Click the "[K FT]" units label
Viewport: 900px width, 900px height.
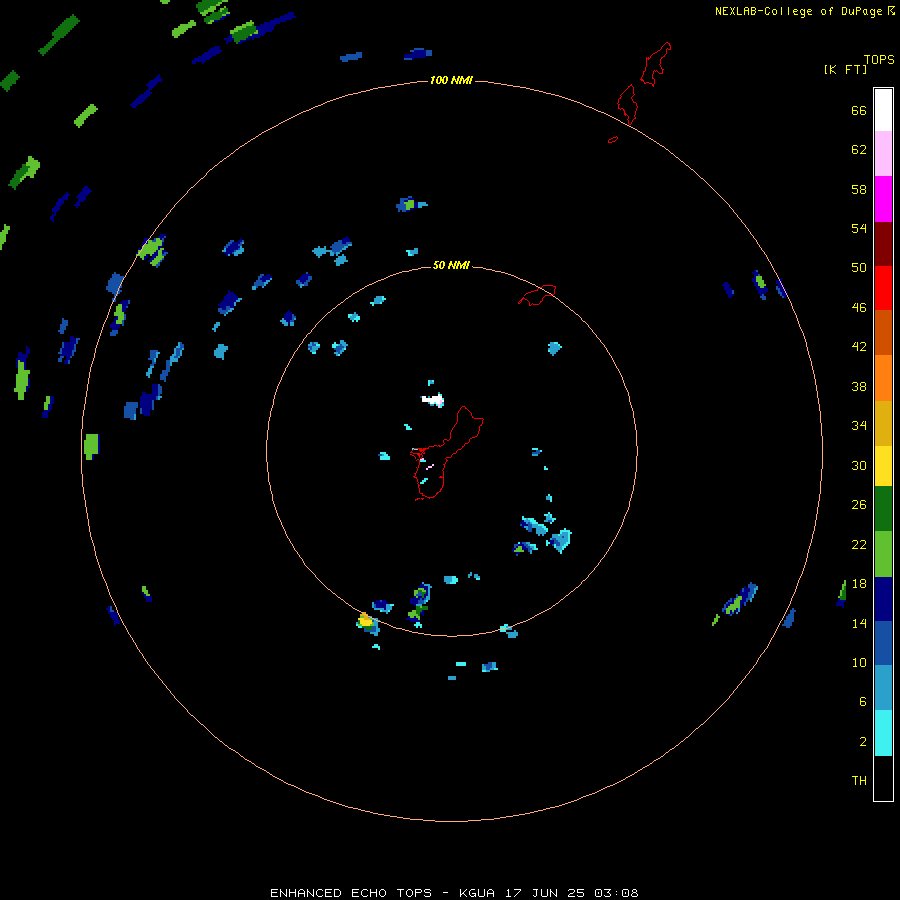point(845,69)
